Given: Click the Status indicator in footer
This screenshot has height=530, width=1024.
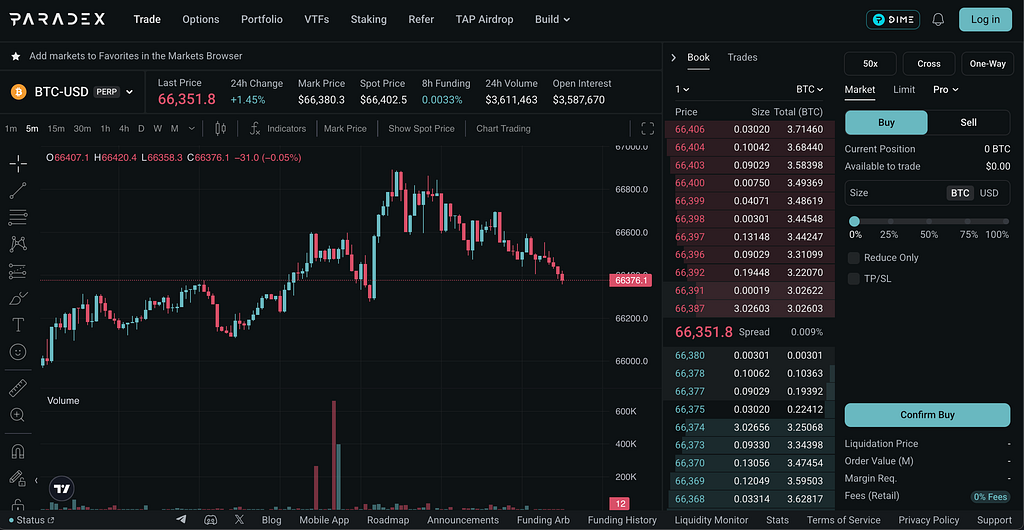Looking at the screenshot, I should (x=31, y=520).
